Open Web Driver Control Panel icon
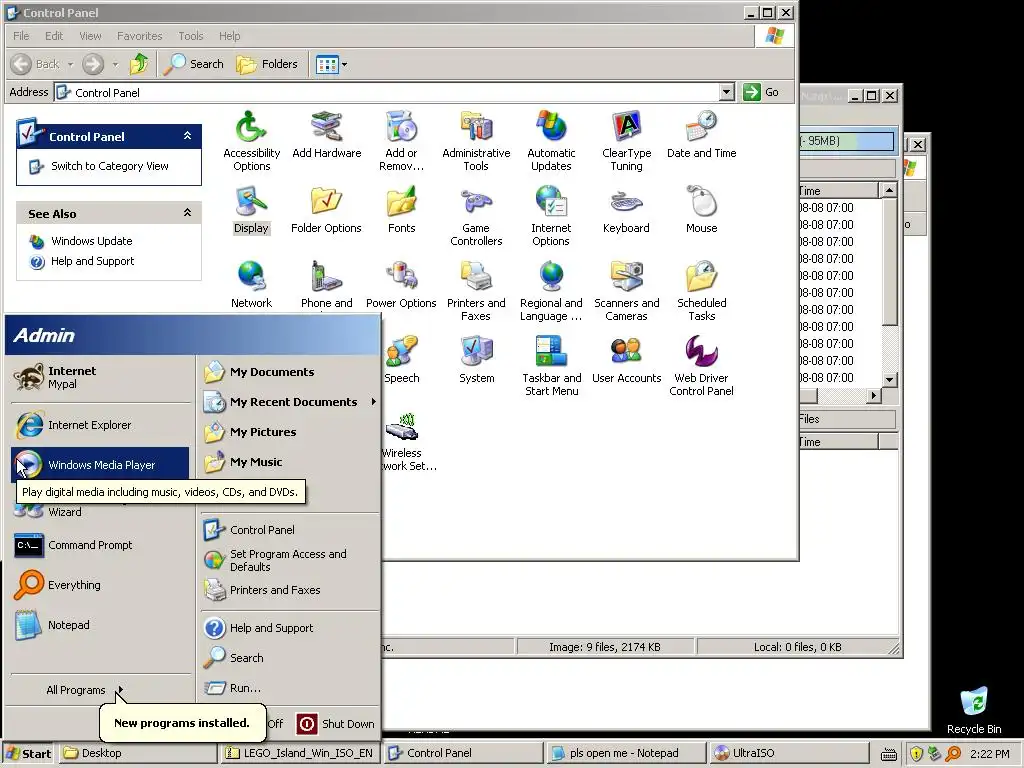Image resolution: width=1024 pixels, height=768 pixels. [701, 366]
